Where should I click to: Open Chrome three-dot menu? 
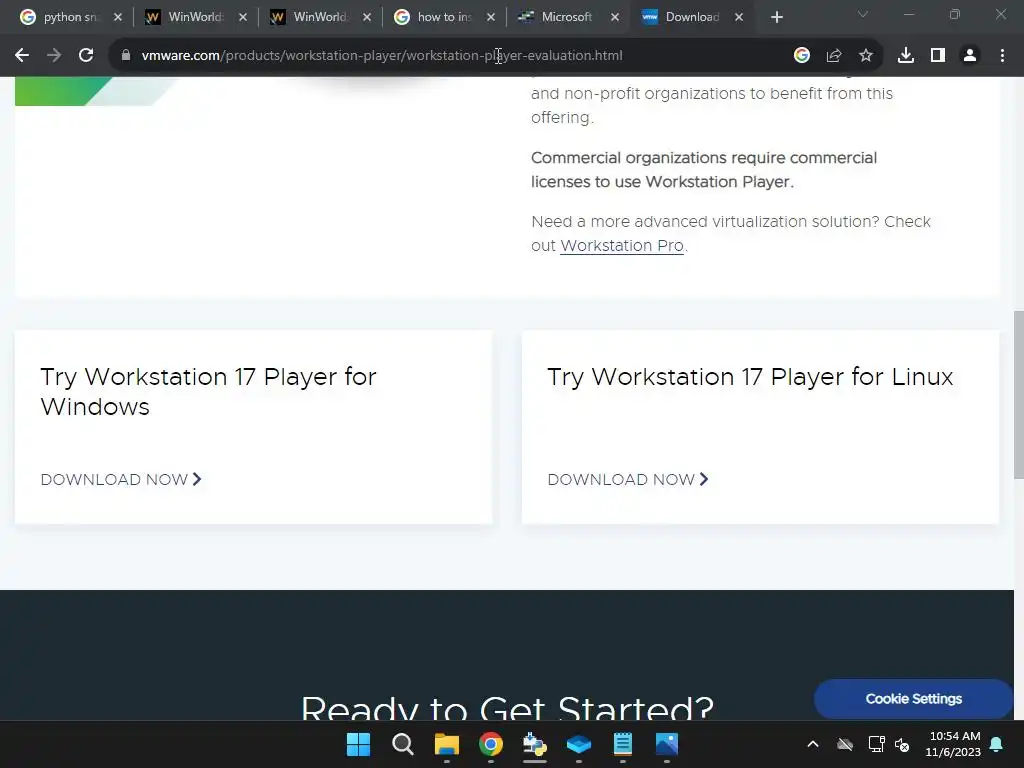click(1002, 56)
